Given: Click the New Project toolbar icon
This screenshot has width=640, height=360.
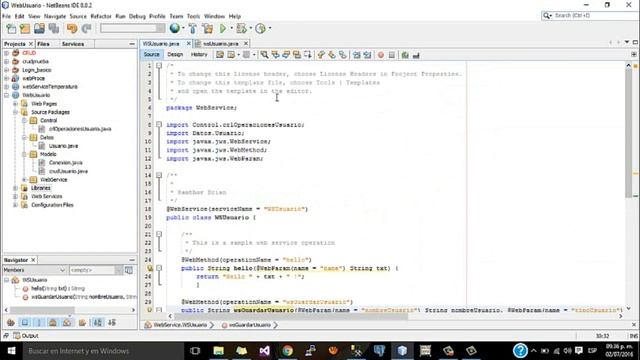Looking at the screenshot, I should (x=25, y=28).
